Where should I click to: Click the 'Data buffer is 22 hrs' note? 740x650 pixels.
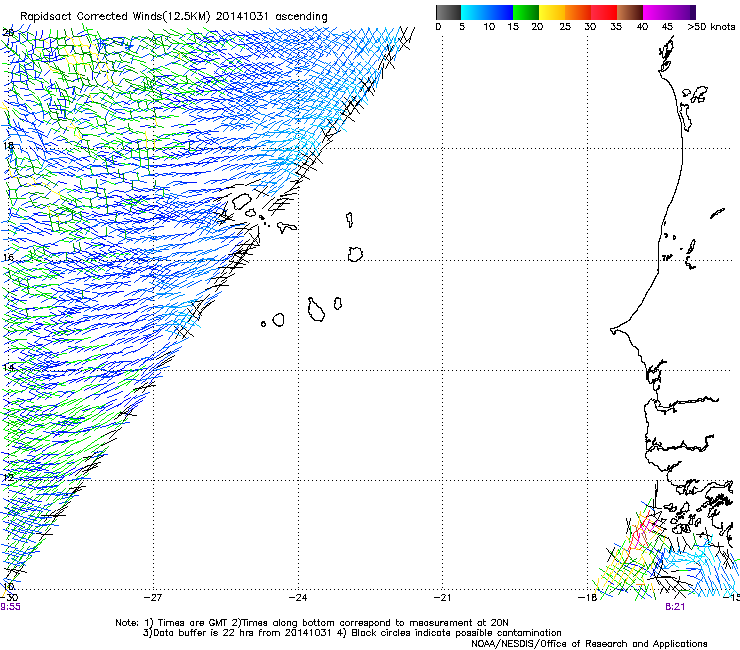click(237, 633)
